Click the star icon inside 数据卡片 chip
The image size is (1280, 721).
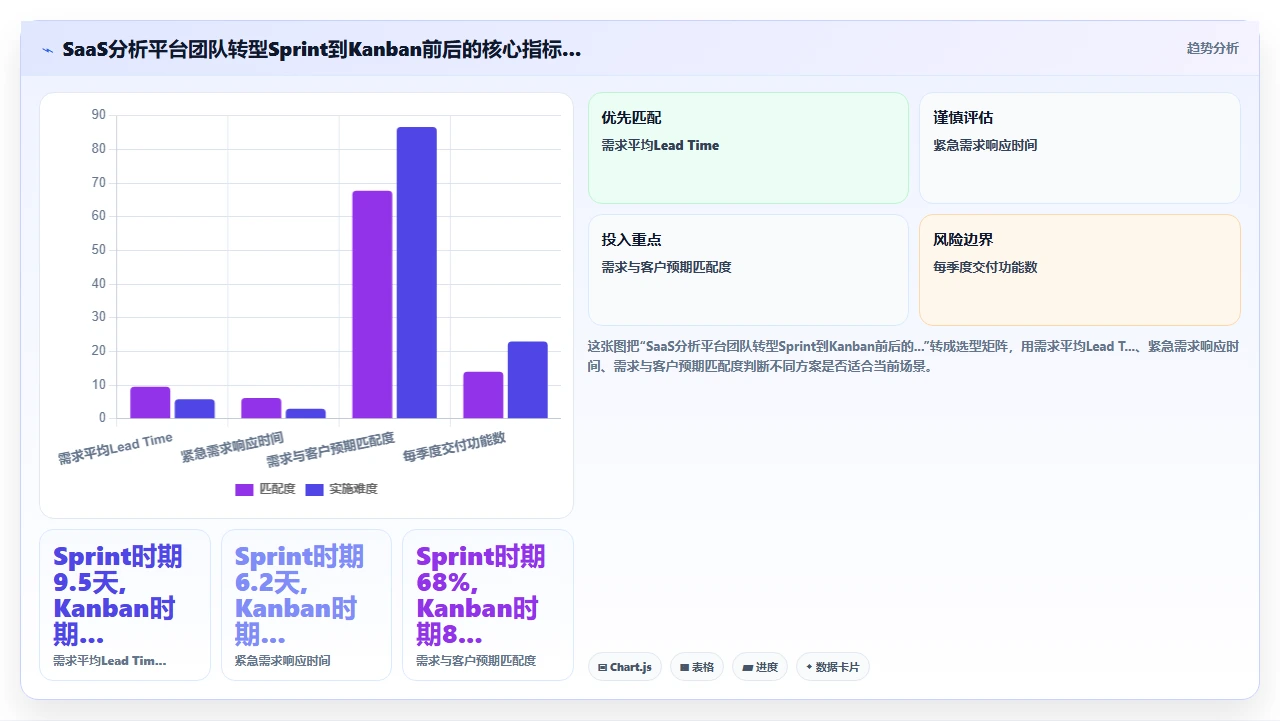click(809, 666)
